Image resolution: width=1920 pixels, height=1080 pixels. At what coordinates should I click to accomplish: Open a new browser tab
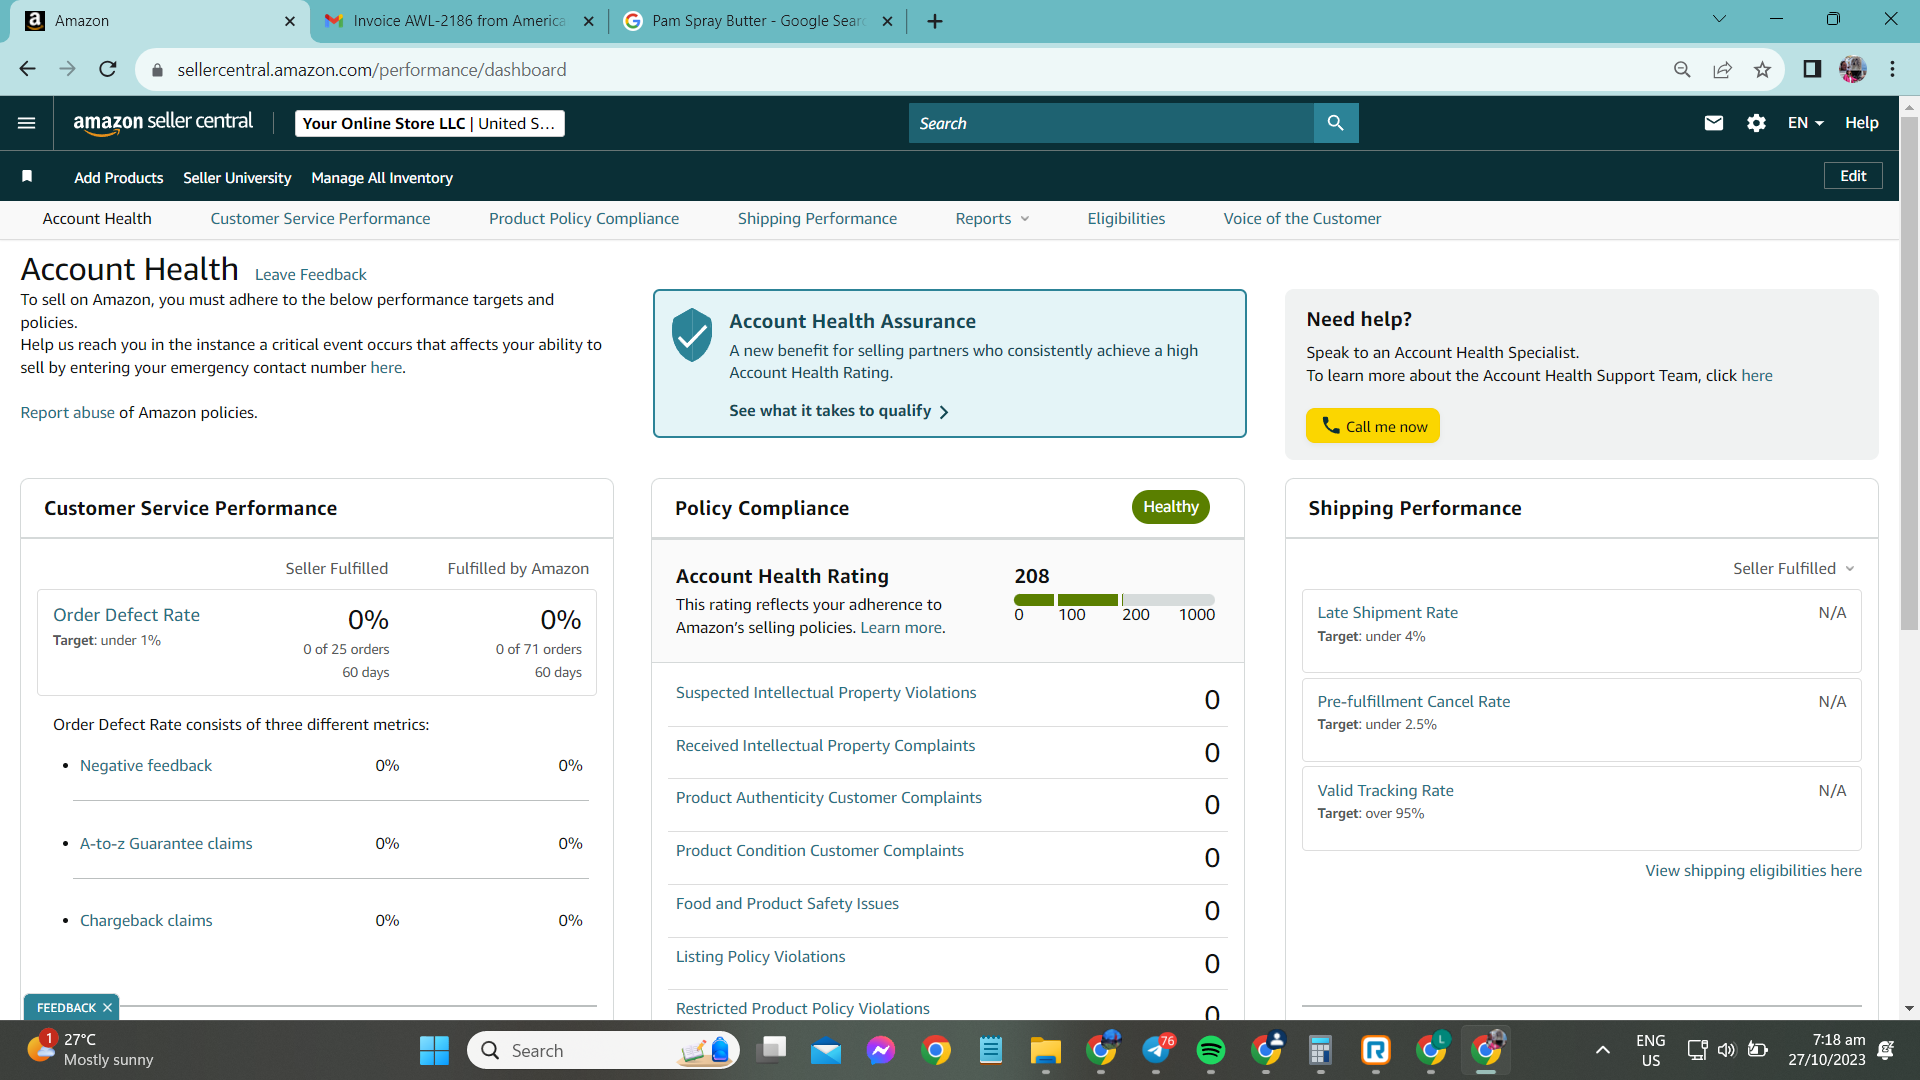[x=935, y=21]
